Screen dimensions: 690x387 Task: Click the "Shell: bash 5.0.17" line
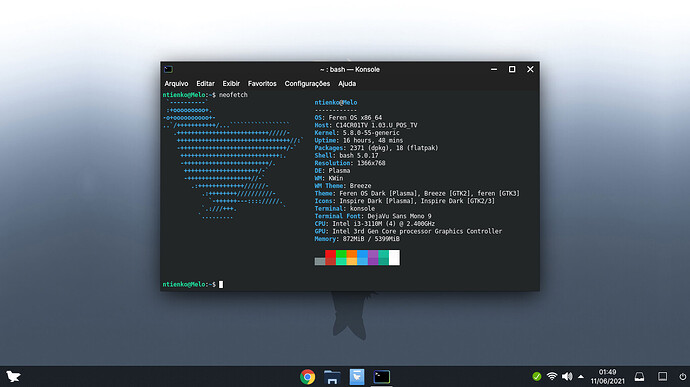pyautogui.click(x=346, y=155)
